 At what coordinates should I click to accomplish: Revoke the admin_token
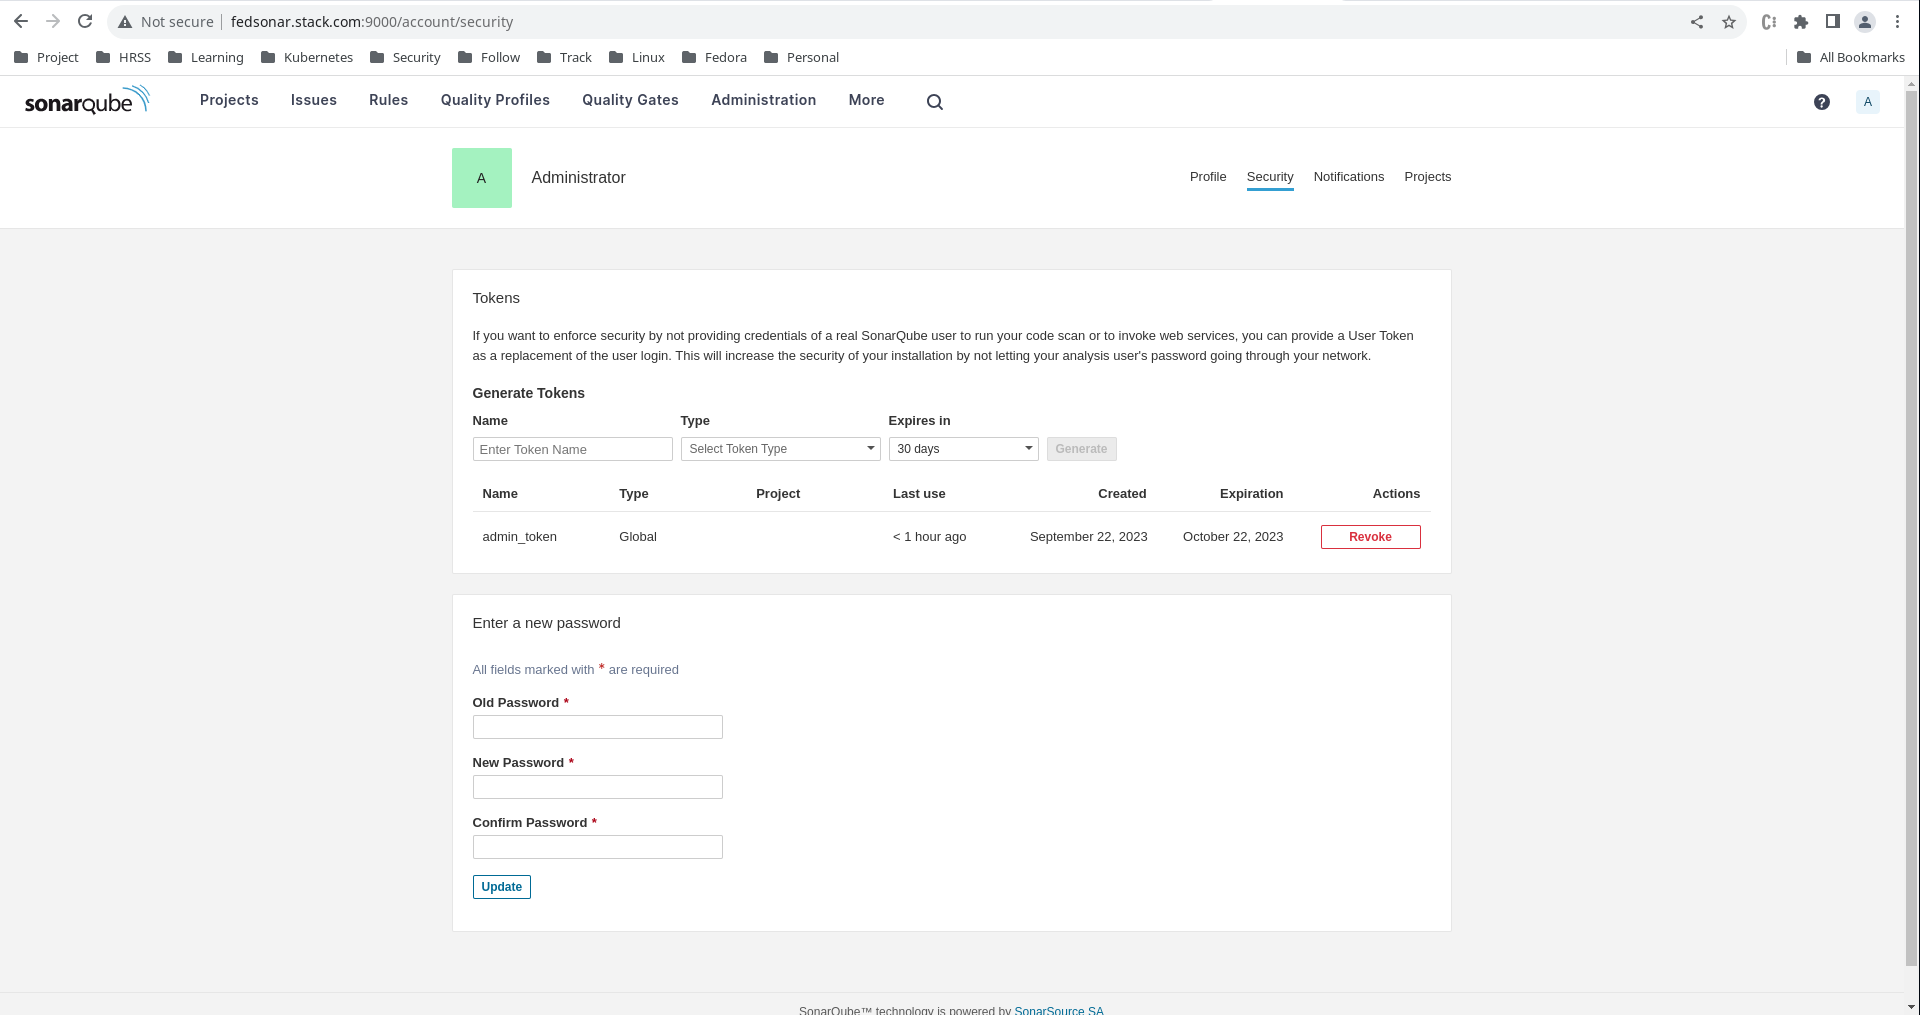[x=1370, y=536]
